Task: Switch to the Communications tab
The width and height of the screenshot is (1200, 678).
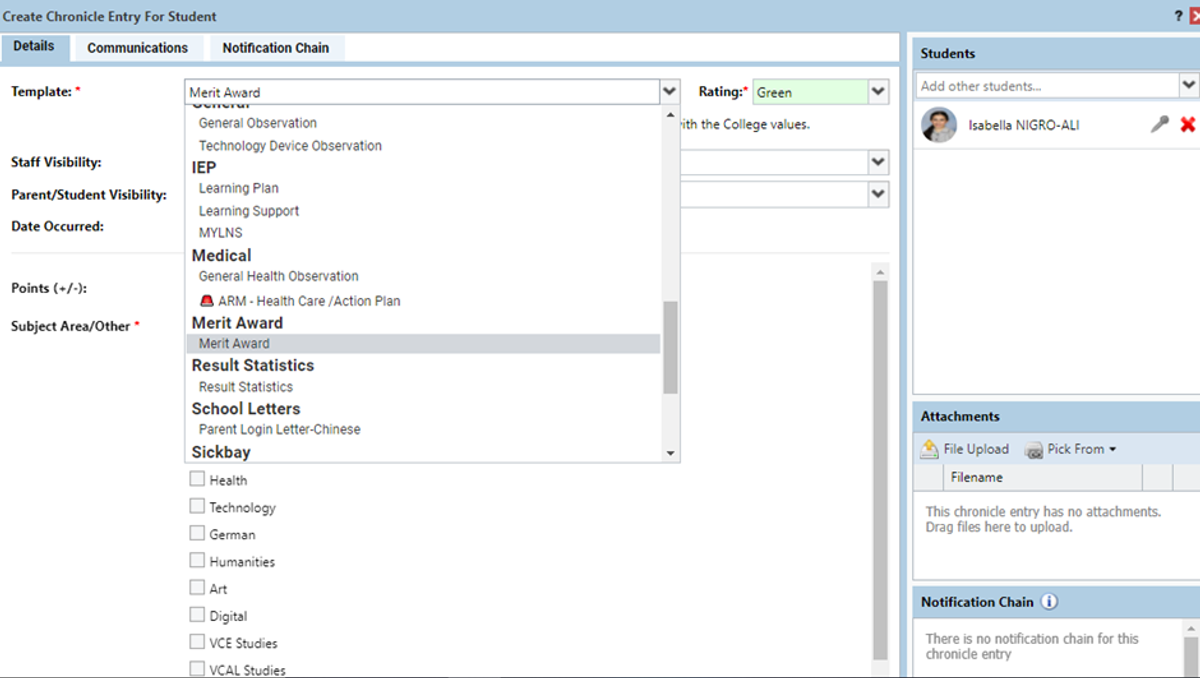Action: point(137,48)
